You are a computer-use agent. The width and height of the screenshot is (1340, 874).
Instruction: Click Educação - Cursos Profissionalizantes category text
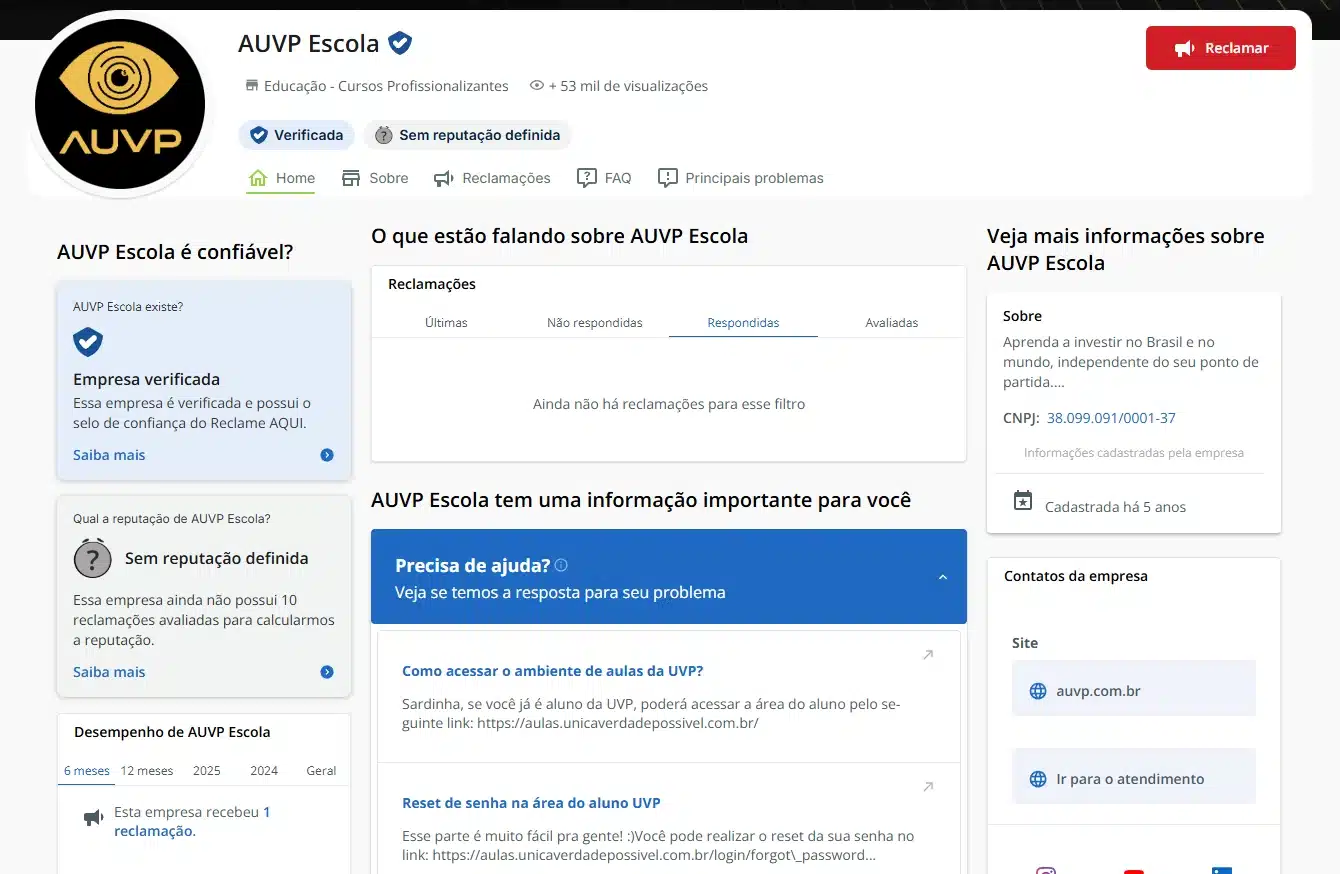(x=386, y=86)
